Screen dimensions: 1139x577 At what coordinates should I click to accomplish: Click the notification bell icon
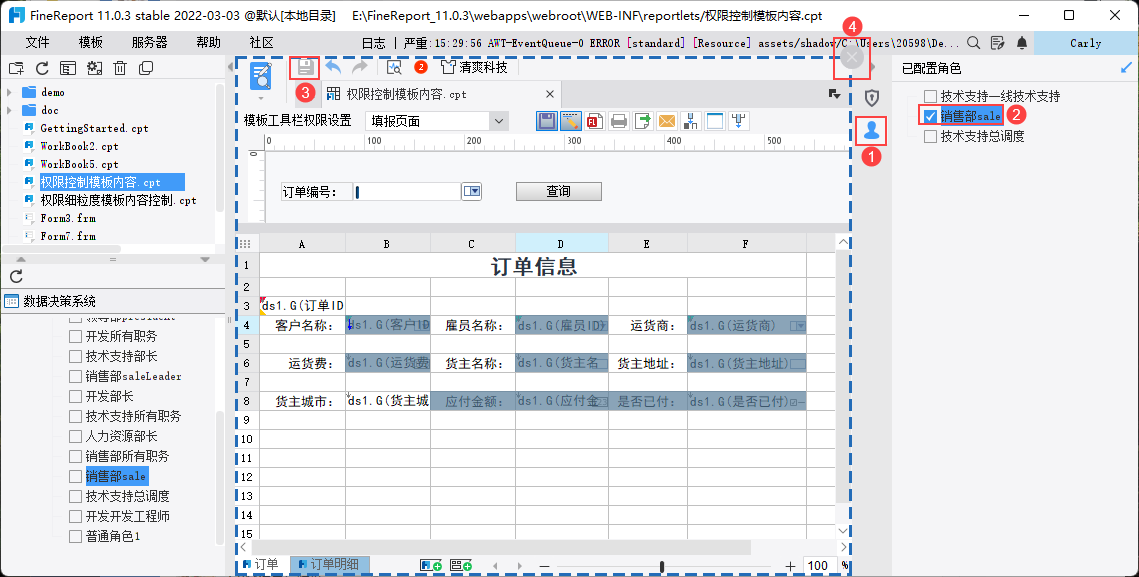point(1022,43)
